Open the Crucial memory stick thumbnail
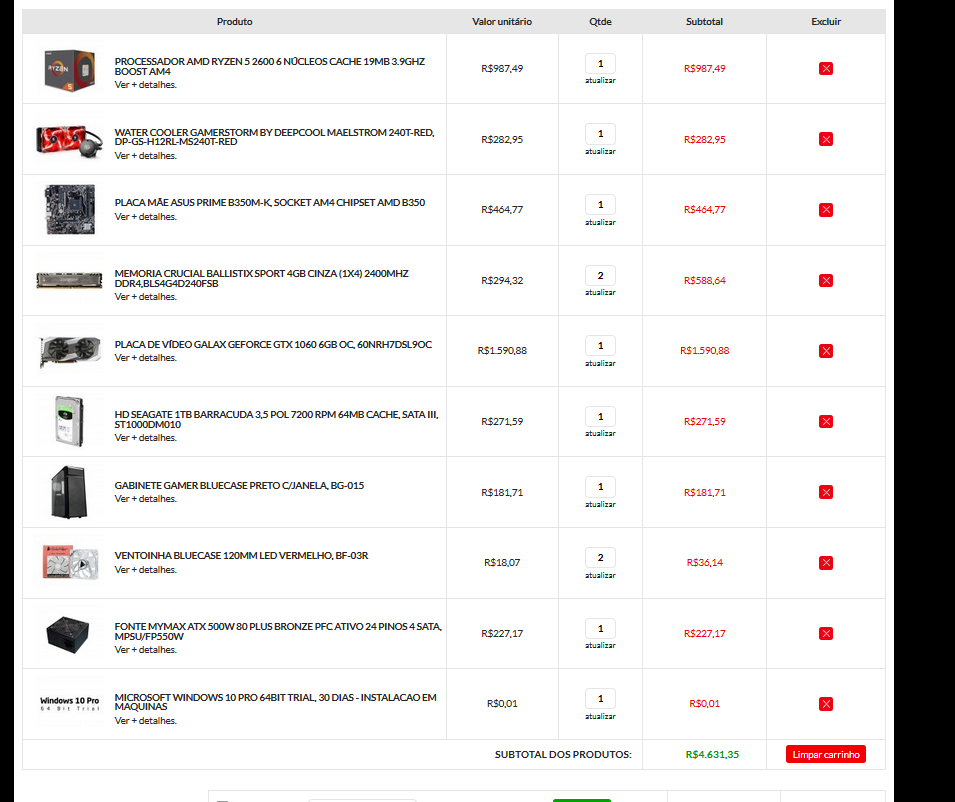955x802 pixels. click(69, 280)
